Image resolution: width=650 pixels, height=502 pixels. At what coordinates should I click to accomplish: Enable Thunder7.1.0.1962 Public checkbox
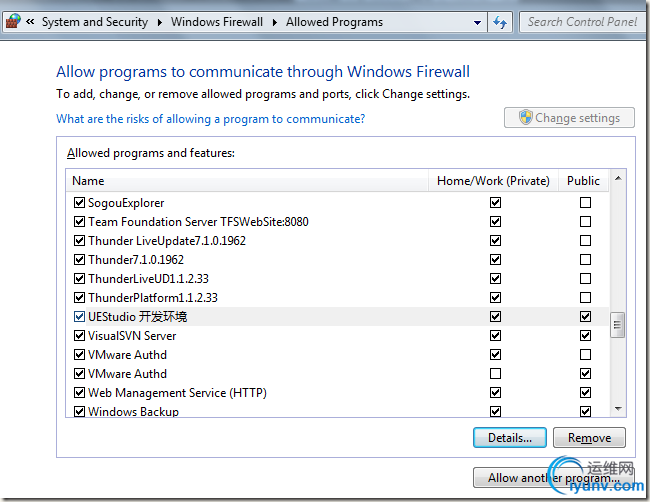pyautogui.click(x=585, y=260)
